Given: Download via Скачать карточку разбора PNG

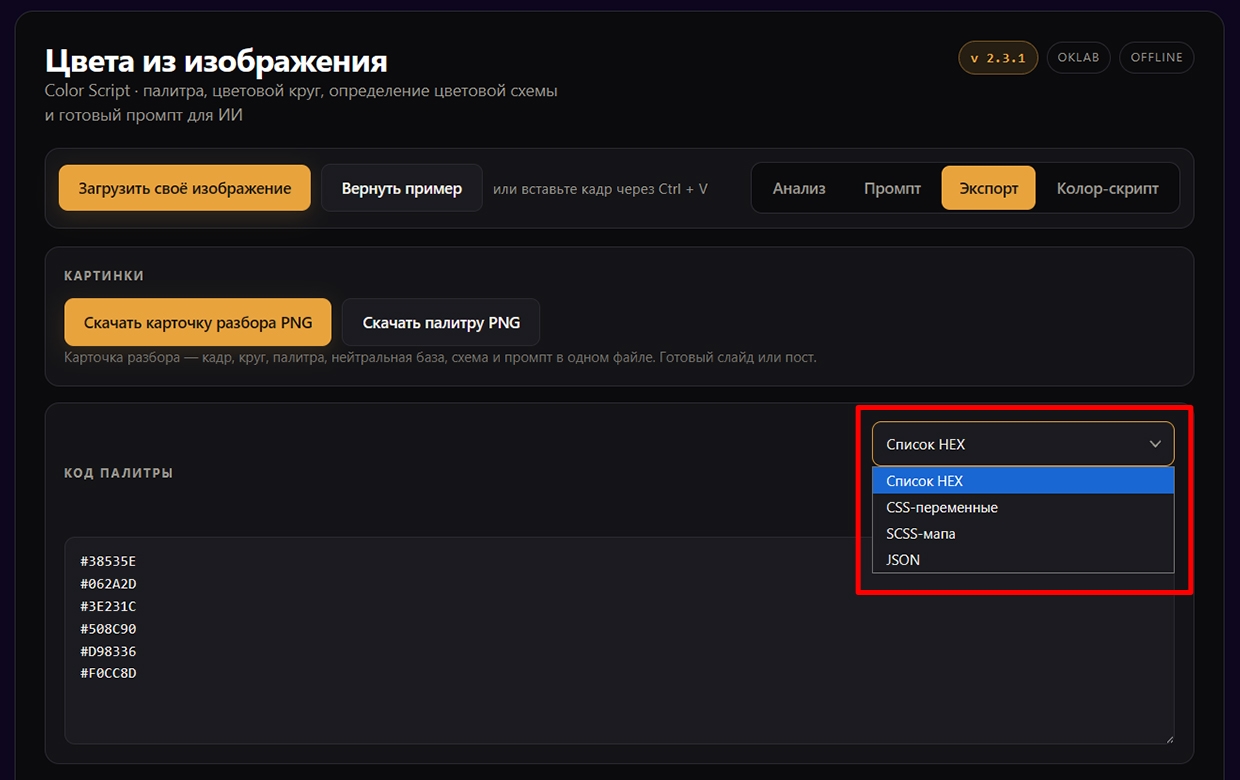Looking at the screenshot, I should (198, 322).
